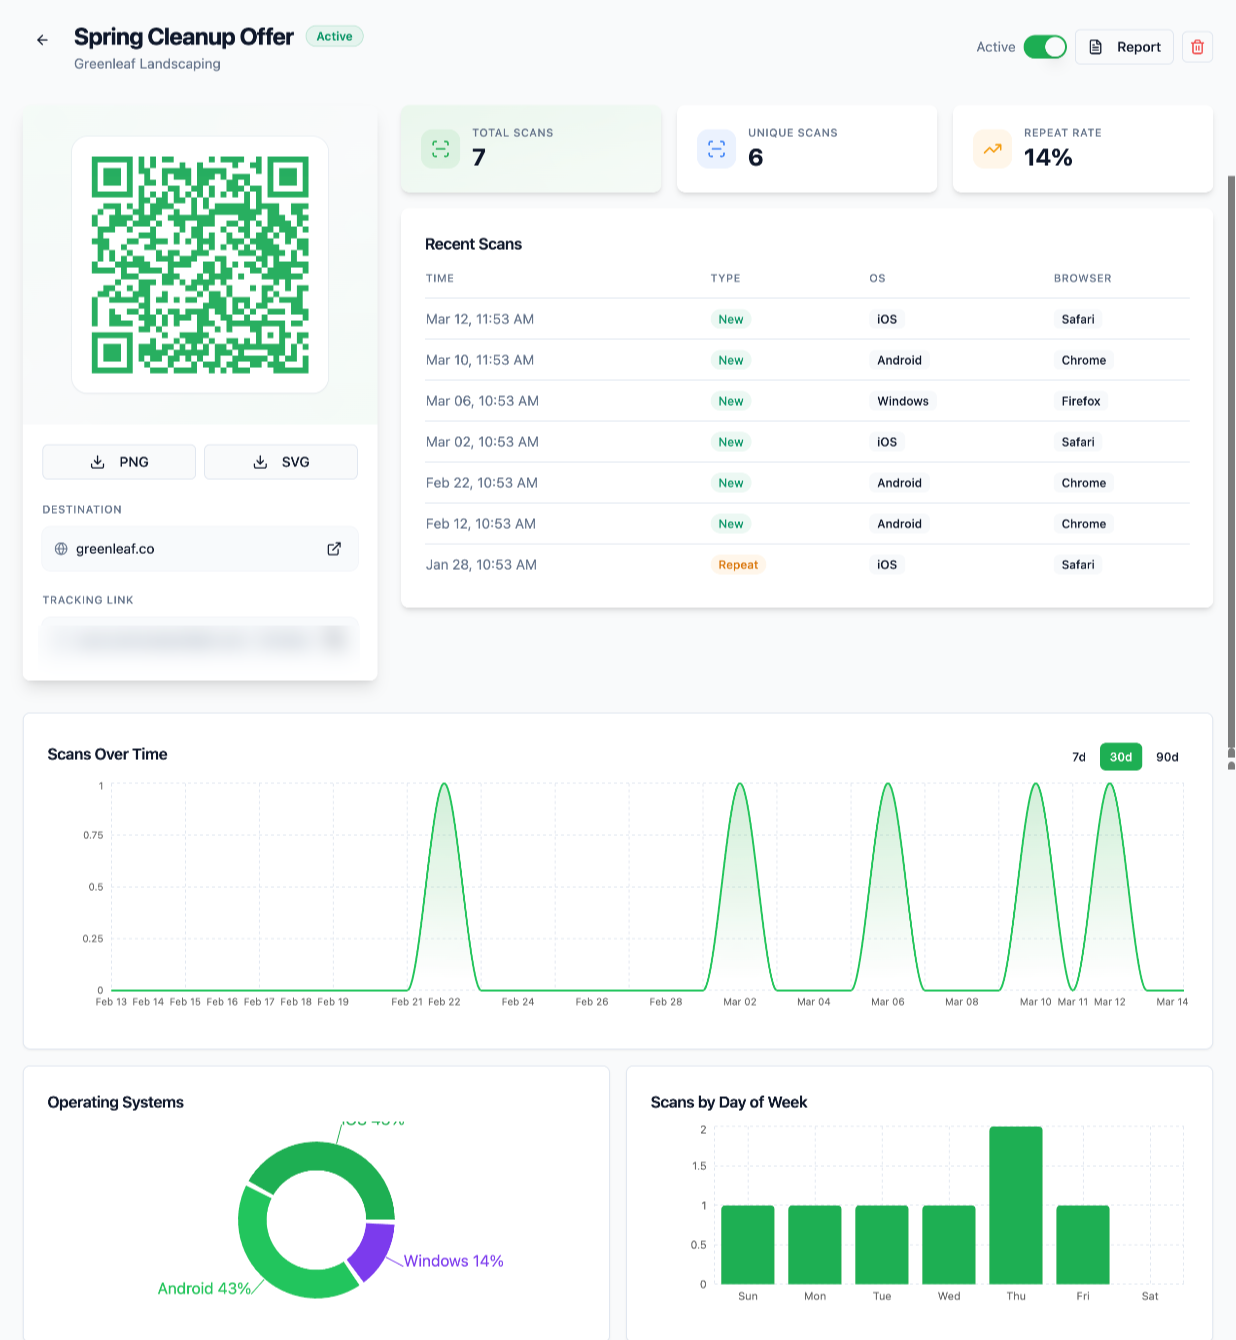The image size is (1236, 1340).
Task: Download QR code as PNG
Action: (x=119, y=462)
